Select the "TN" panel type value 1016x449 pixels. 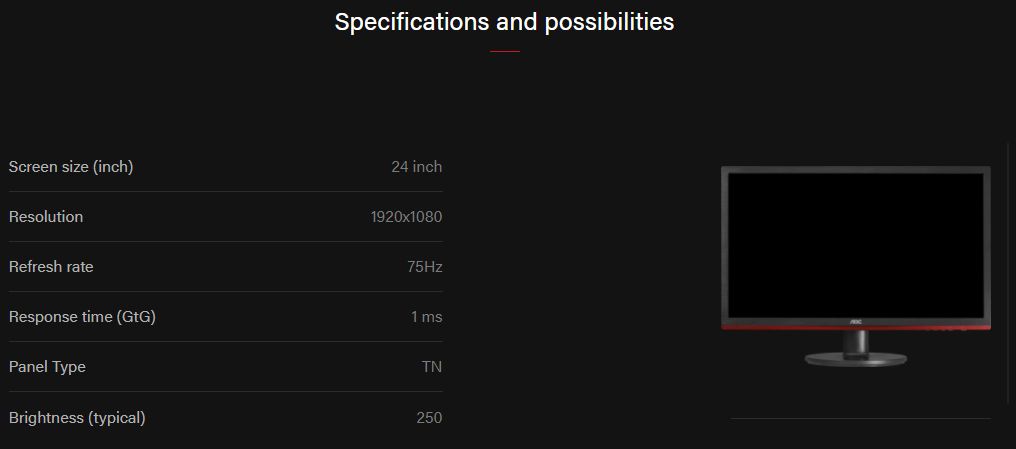pyautogui.click(x=431, y=367)
